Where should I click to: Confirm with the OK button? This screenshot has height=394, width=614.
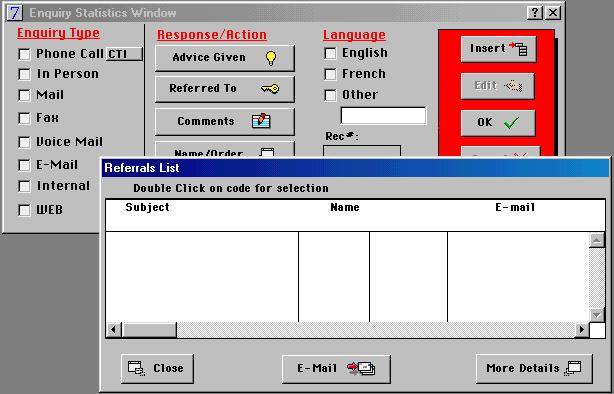(498, 123)
